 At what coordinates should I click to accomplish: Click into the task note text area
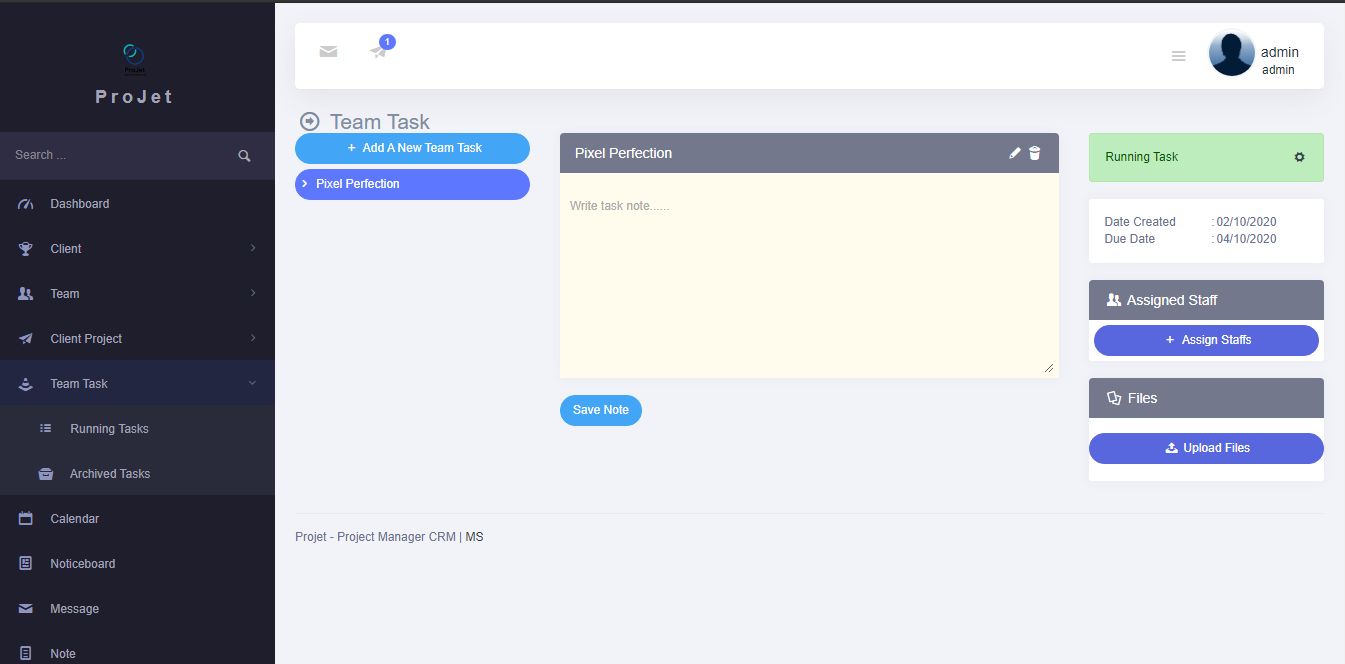pos(809,276)
